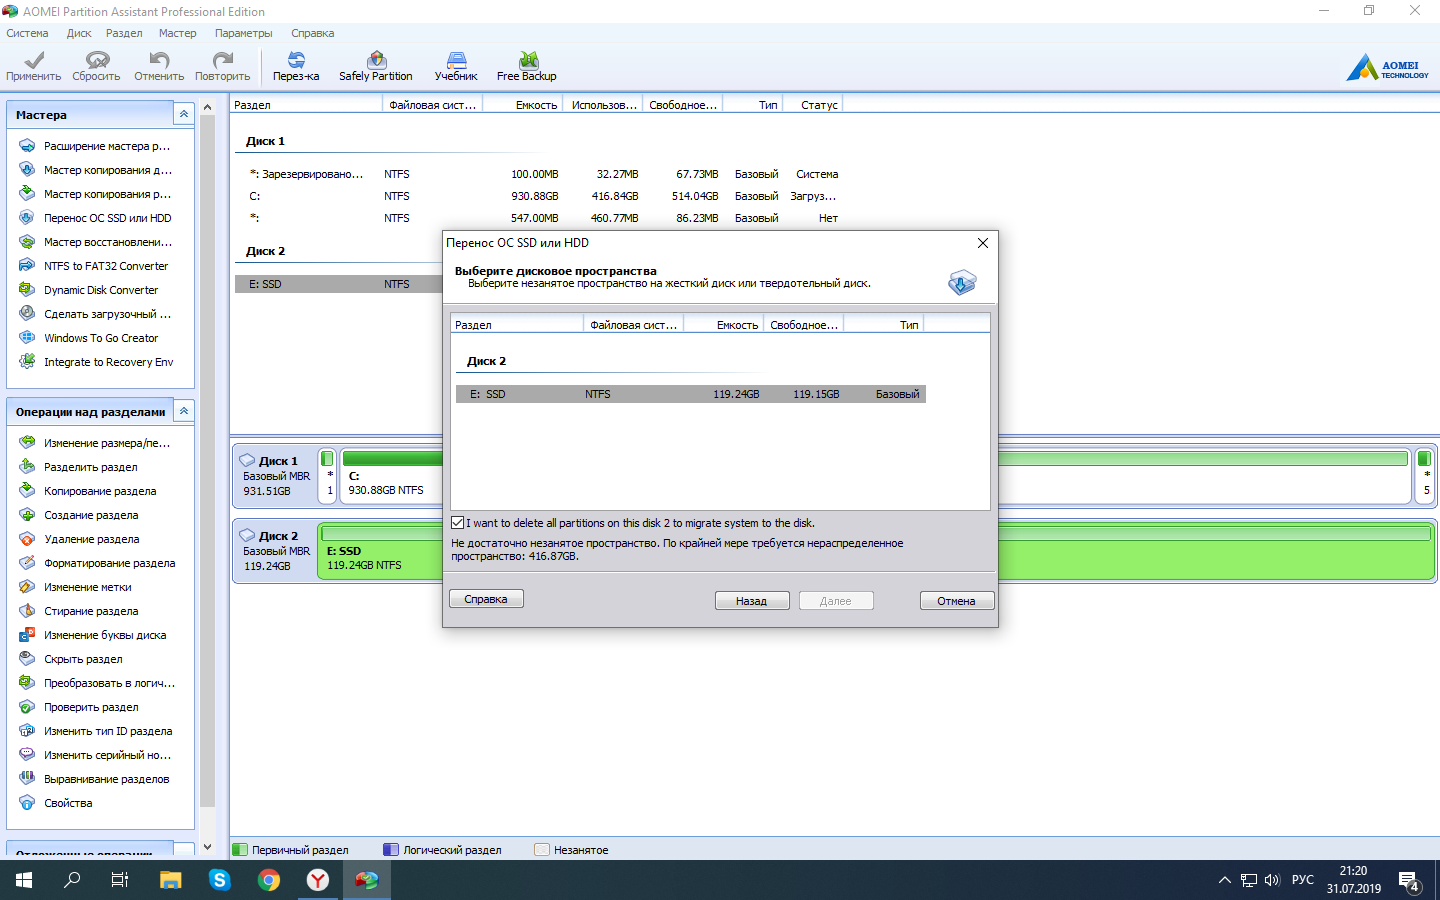Collapse the Мастера panel
Image resolution: width=1440 pixels, height=900 pixels.
tap(184, 115)
